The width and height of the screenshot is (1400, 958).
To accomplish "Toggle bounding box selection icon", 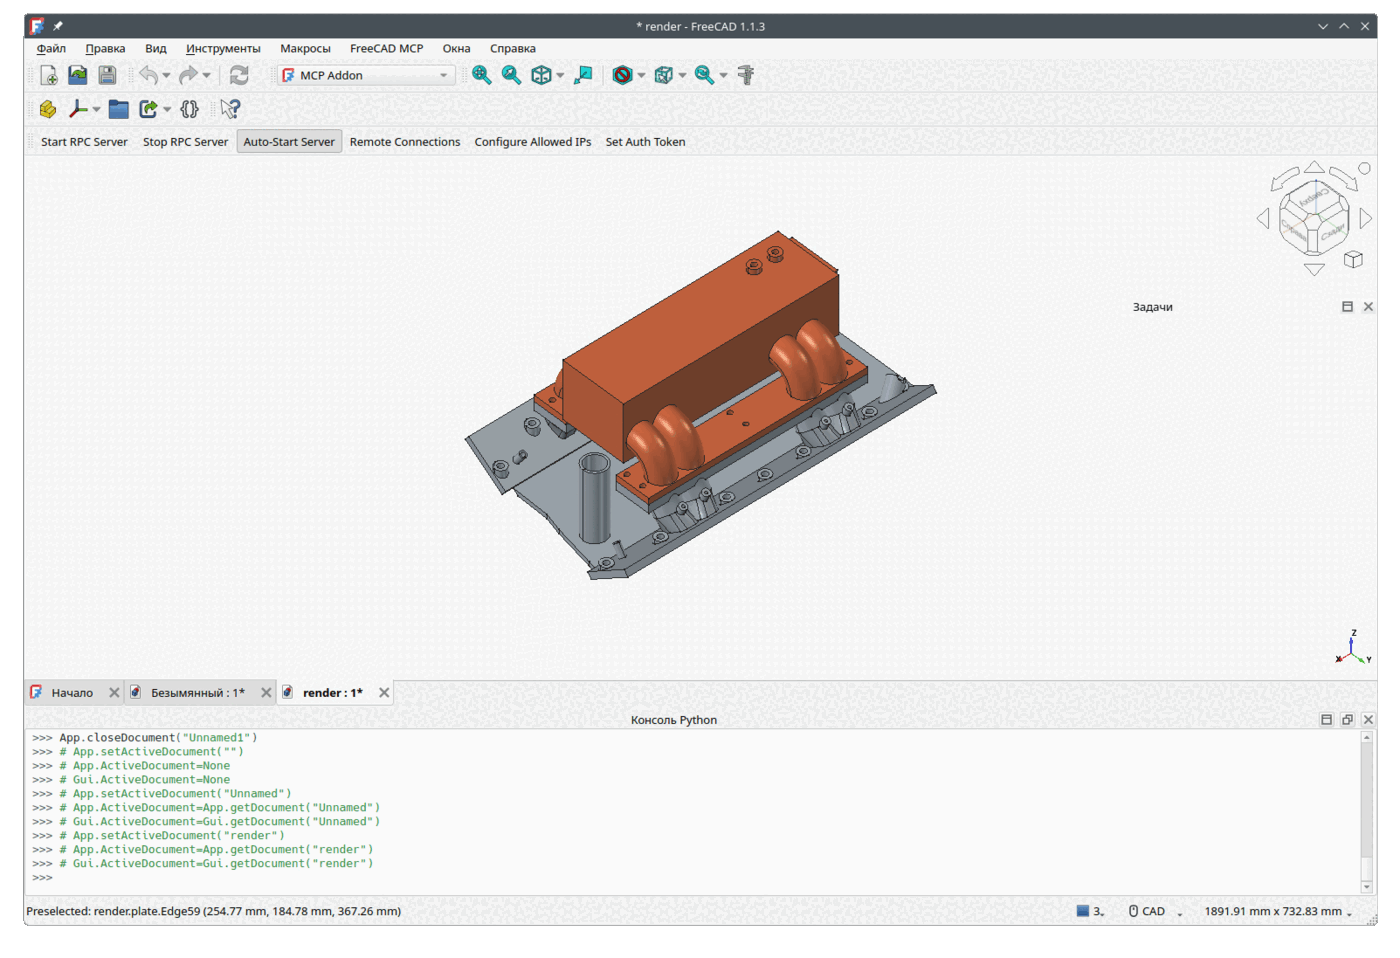I will coord(663,75).
